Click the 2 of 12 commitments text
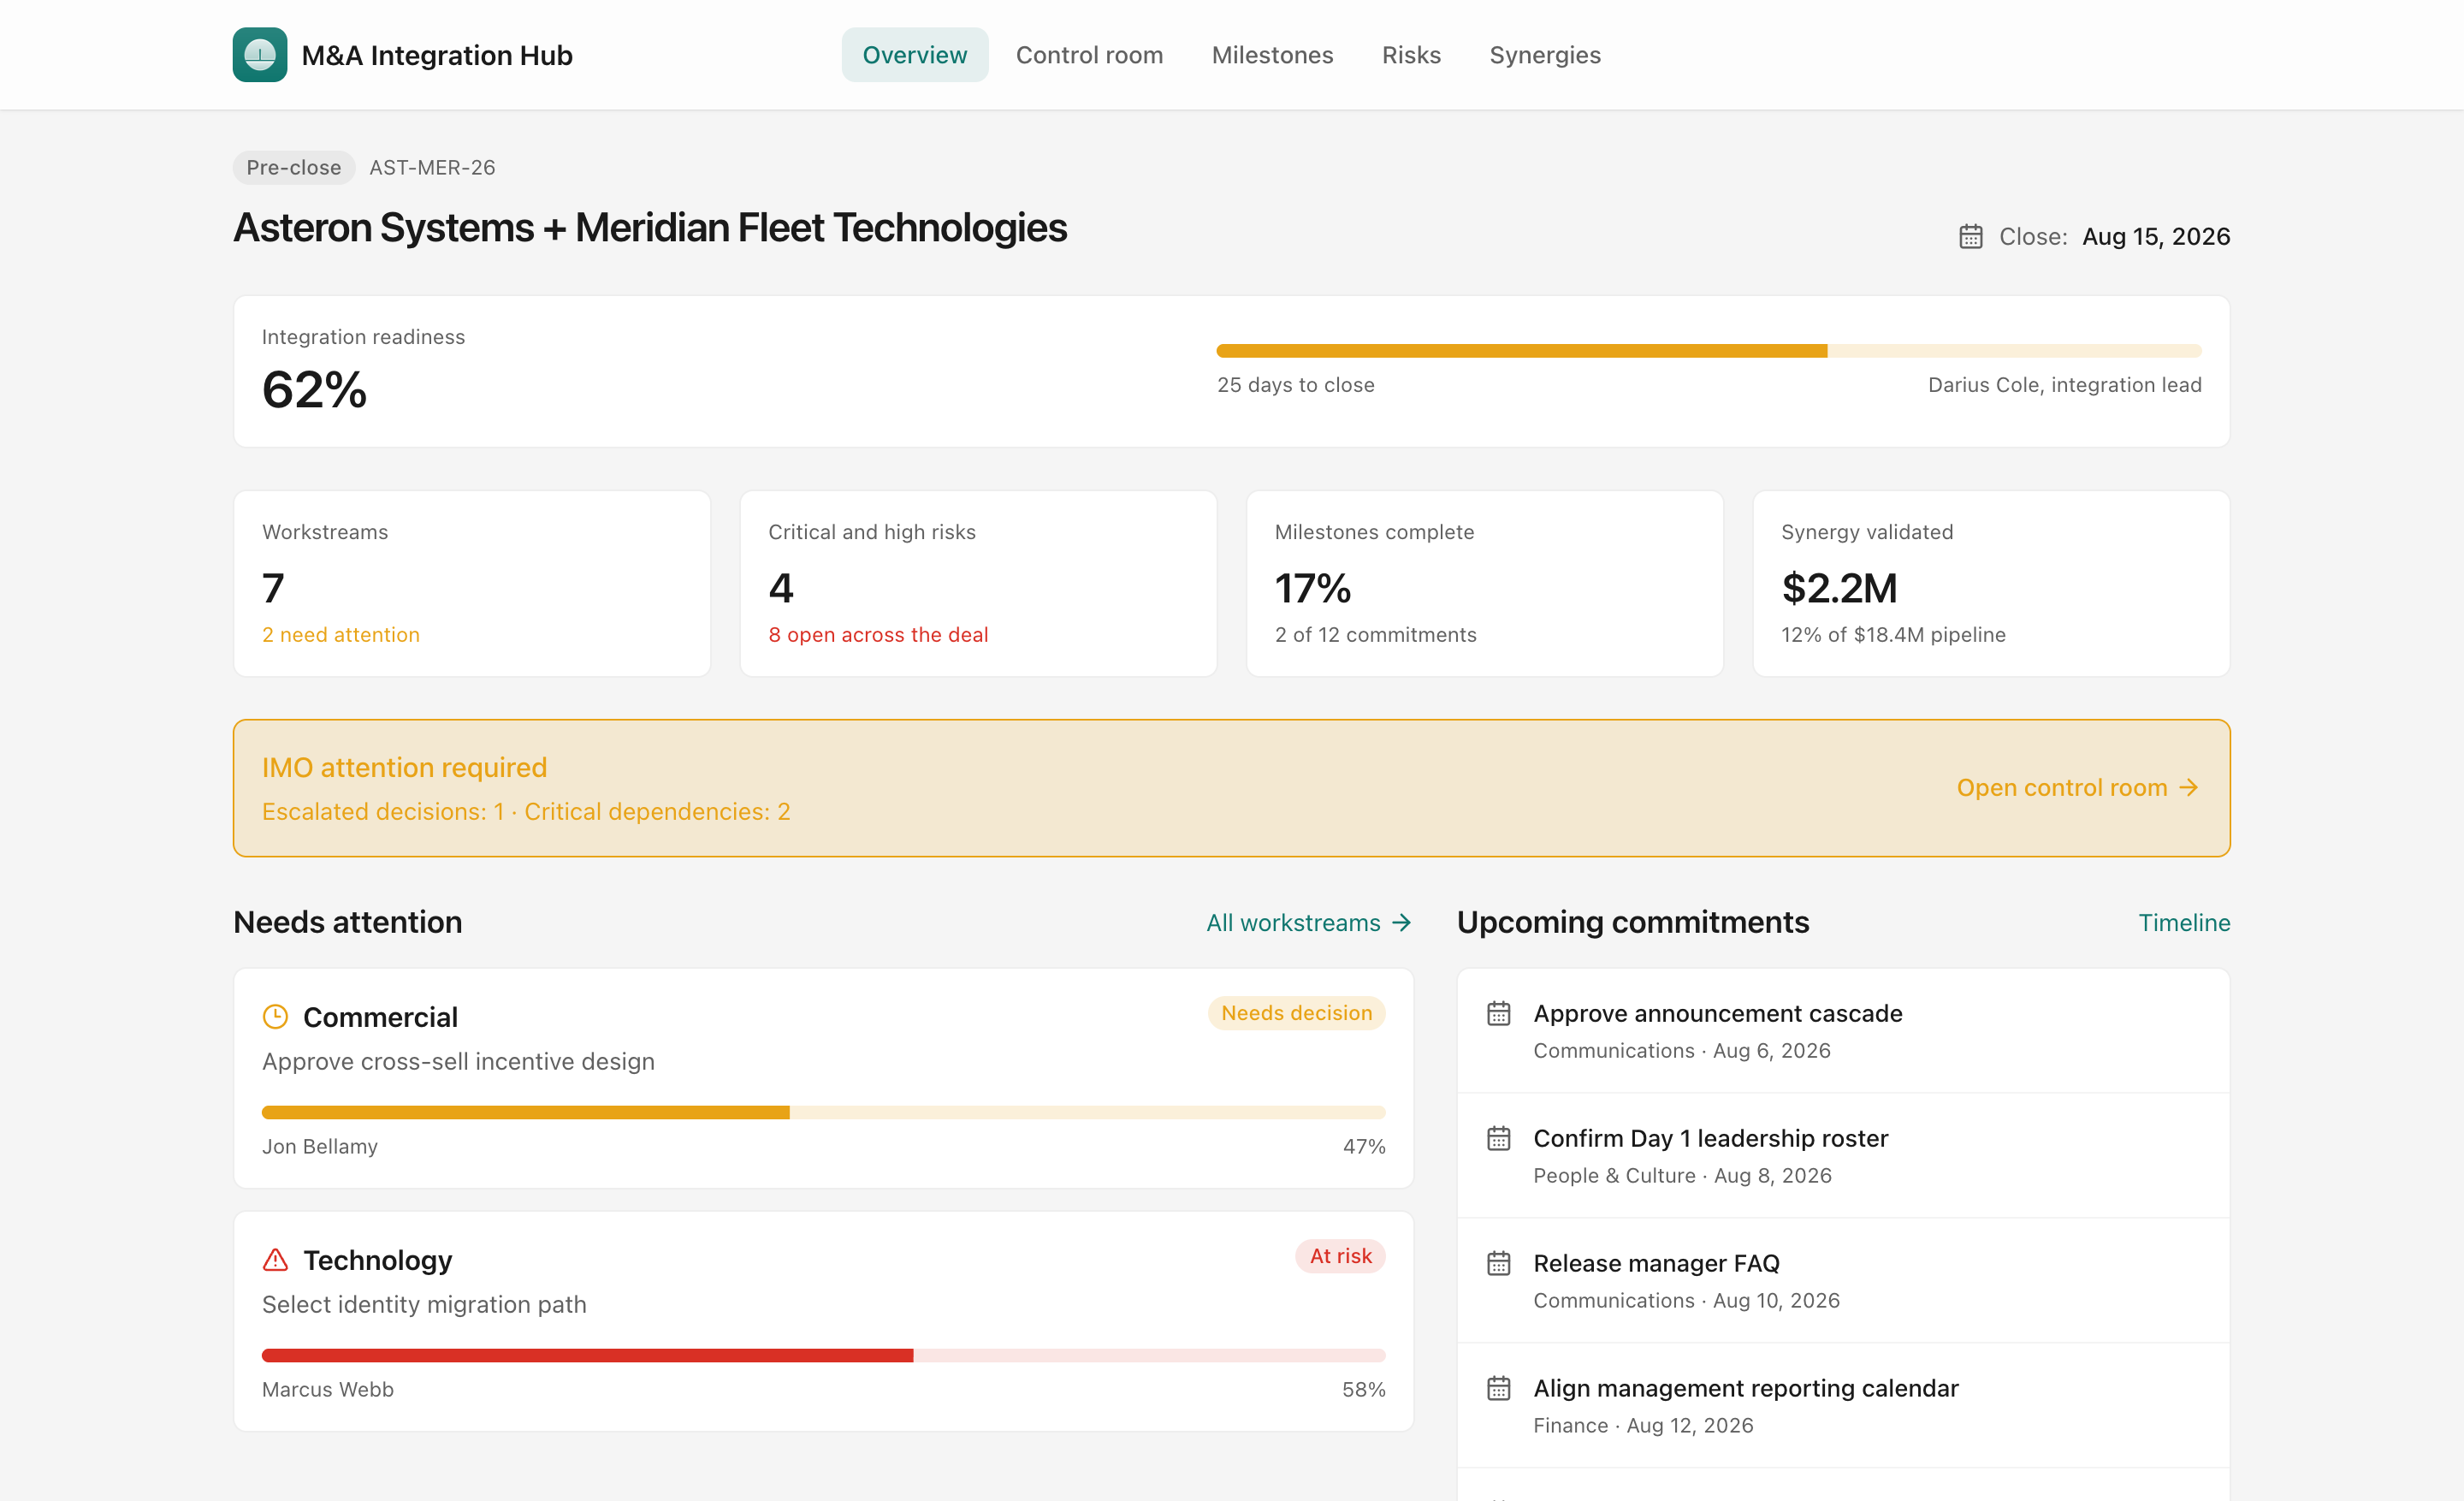 point(1375,635)
